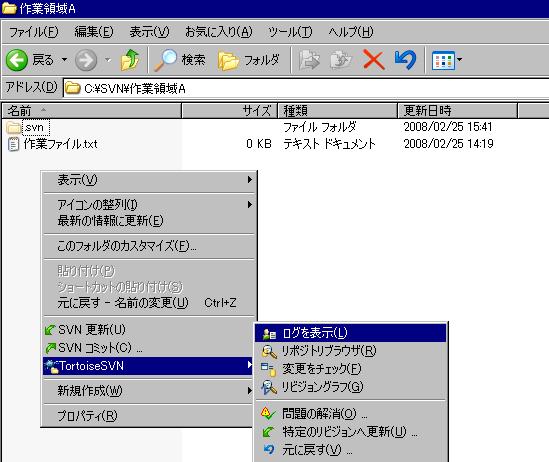This screenshot has height=462, width=549.
Task: Click the Search magnifier icon
Action: [165, 60]
